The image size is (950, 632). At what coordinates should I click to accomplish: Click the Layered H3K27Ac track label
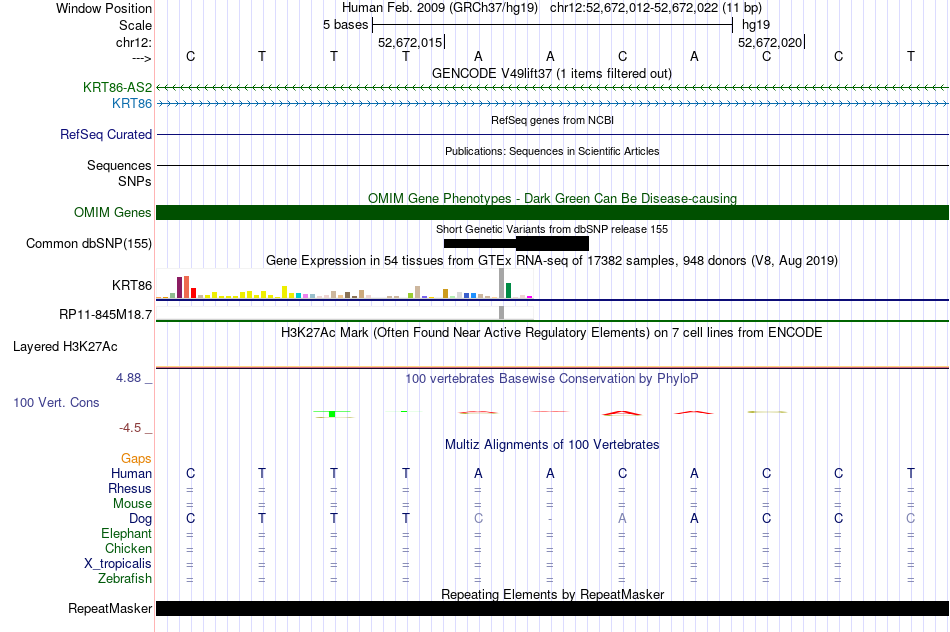(65, 347)
